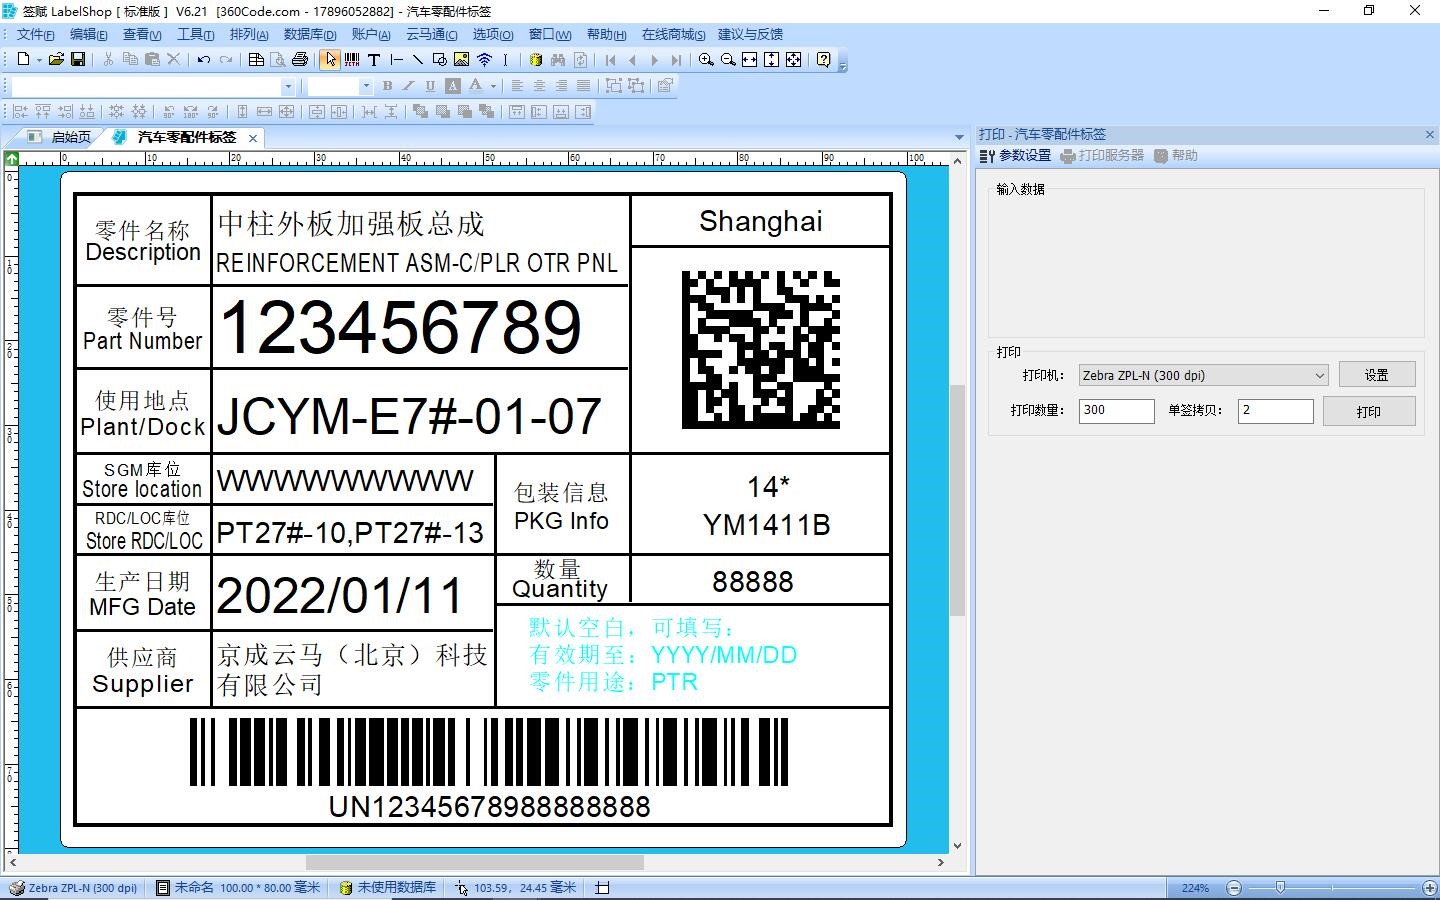Open the Zebra ZPL-N printer dropdown
This screenshot has width=1440, height=900.
[x=1318, y=375]
